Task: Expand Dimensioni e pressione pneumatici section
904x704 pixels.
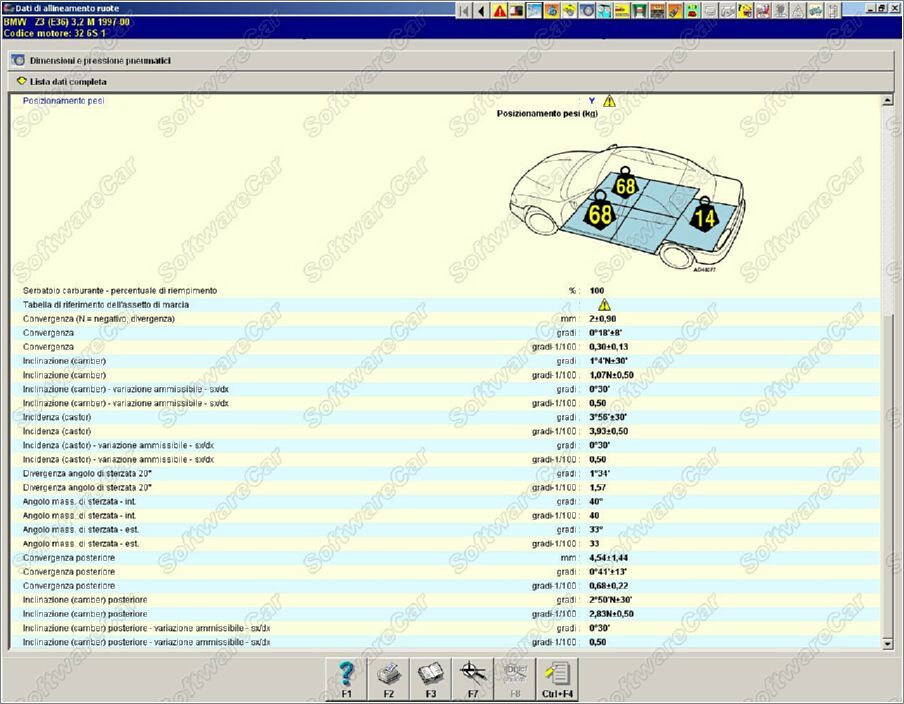Action: click(x=451, y=61)
